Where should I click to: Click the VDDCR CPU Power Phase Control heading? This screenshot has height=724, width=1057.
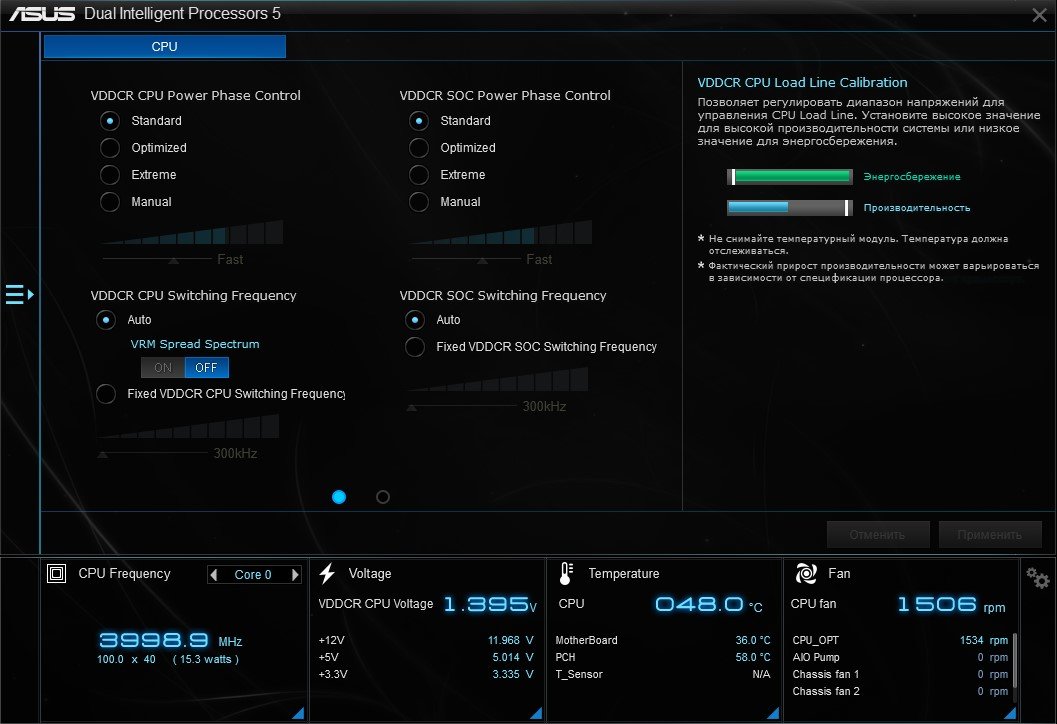pos(195,96)
